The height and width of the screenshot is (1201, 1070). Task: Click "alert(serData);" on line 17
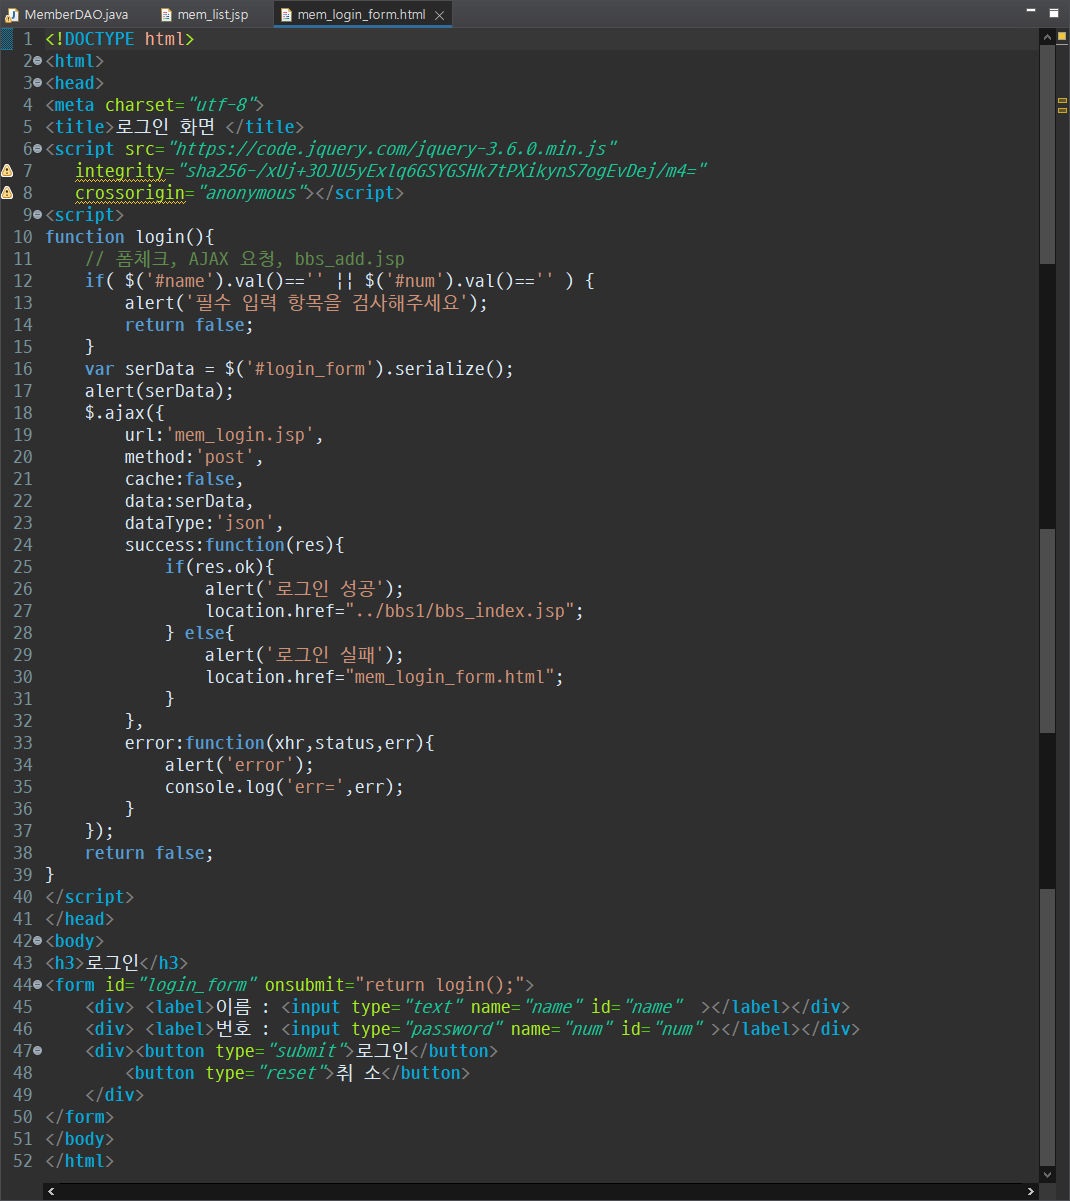(159, 391)
